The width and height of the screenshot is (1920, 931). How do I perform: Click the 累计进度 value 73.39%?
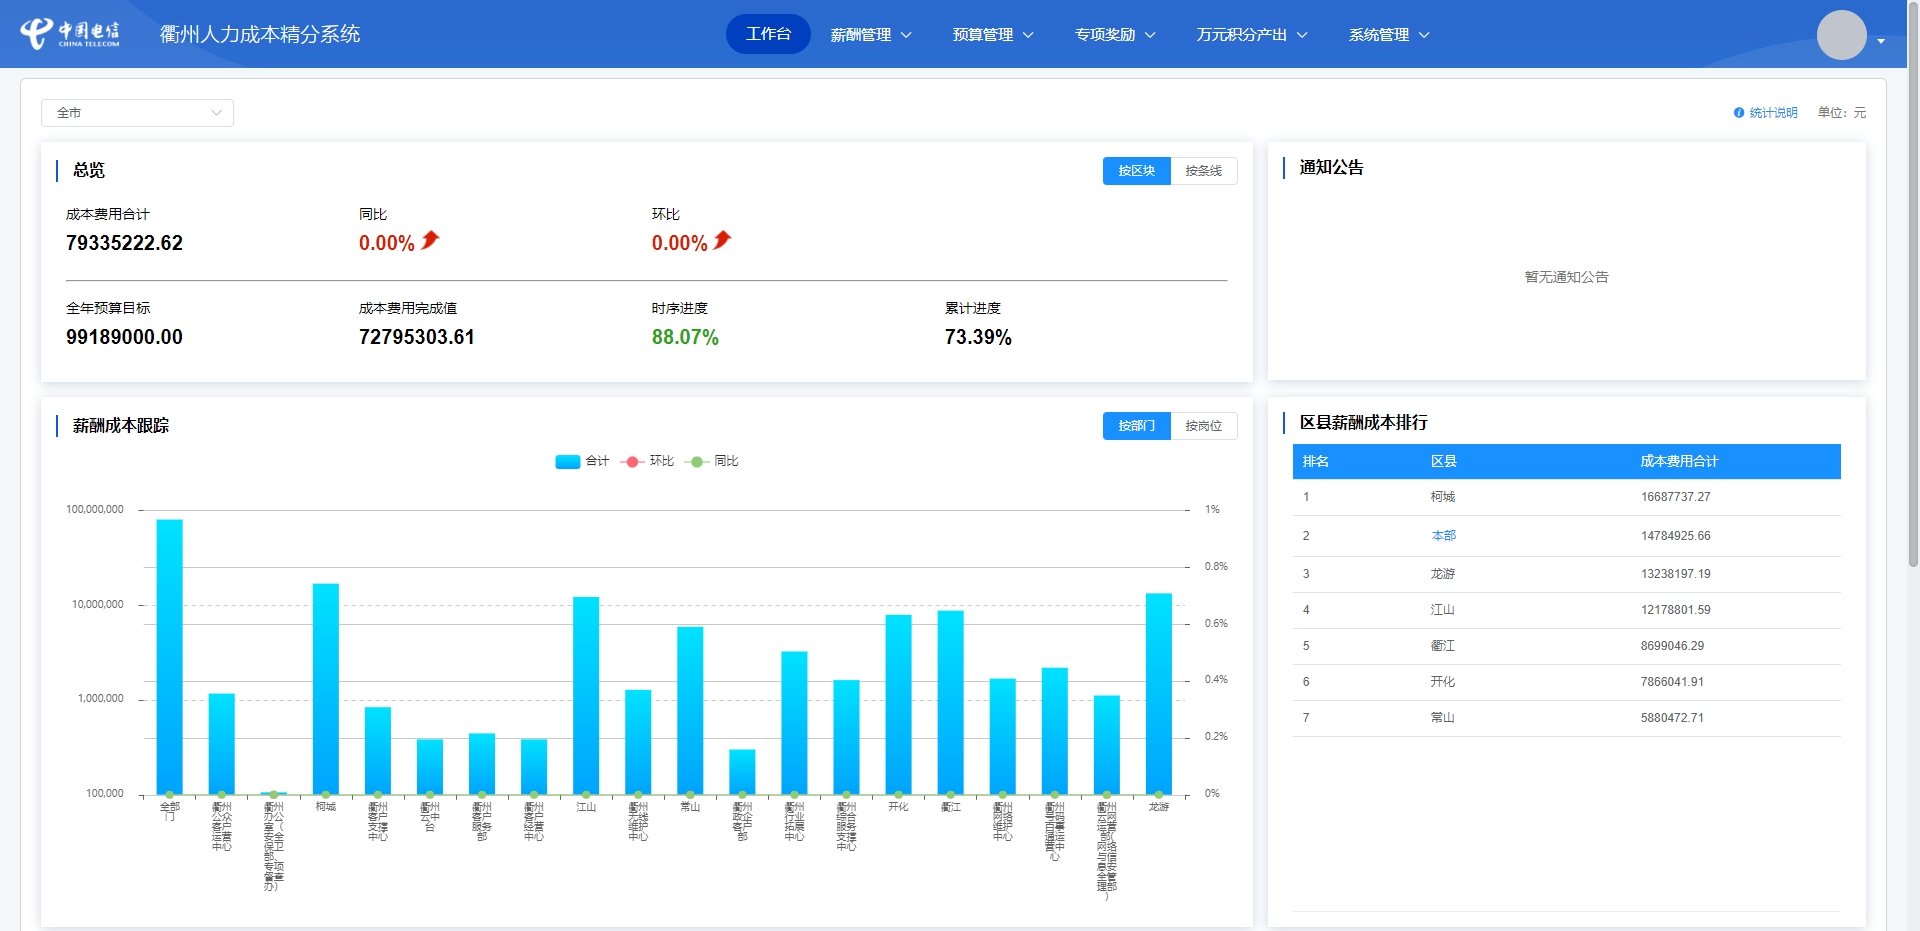(x=978, y=337)
